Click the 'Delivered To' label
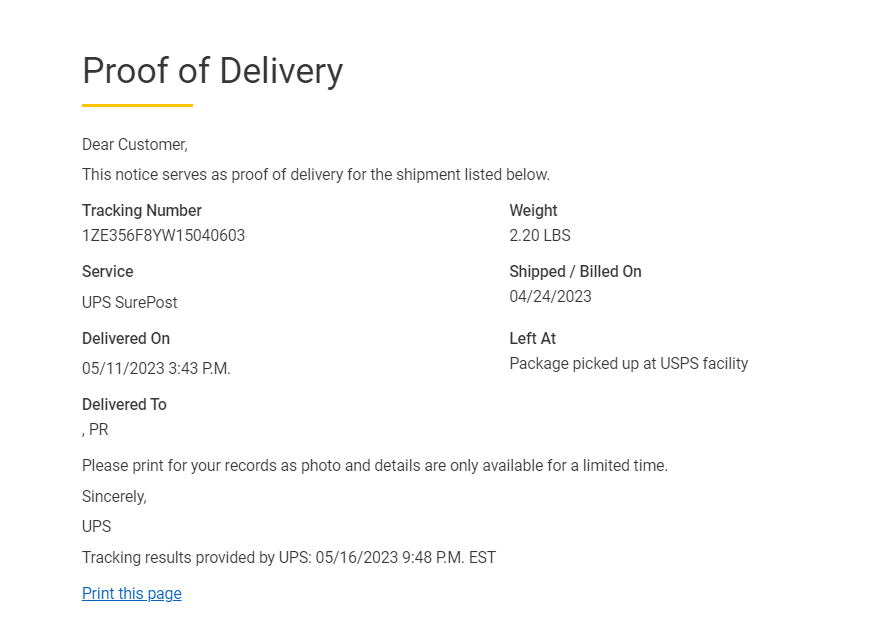Viewport: 880px width, 631px height. pos(124,405)
